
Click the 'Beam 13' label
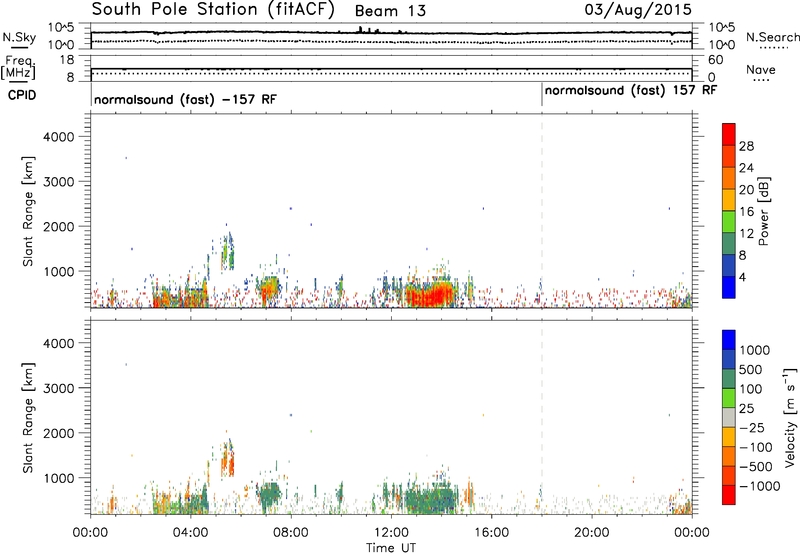[x=390, y=11]
